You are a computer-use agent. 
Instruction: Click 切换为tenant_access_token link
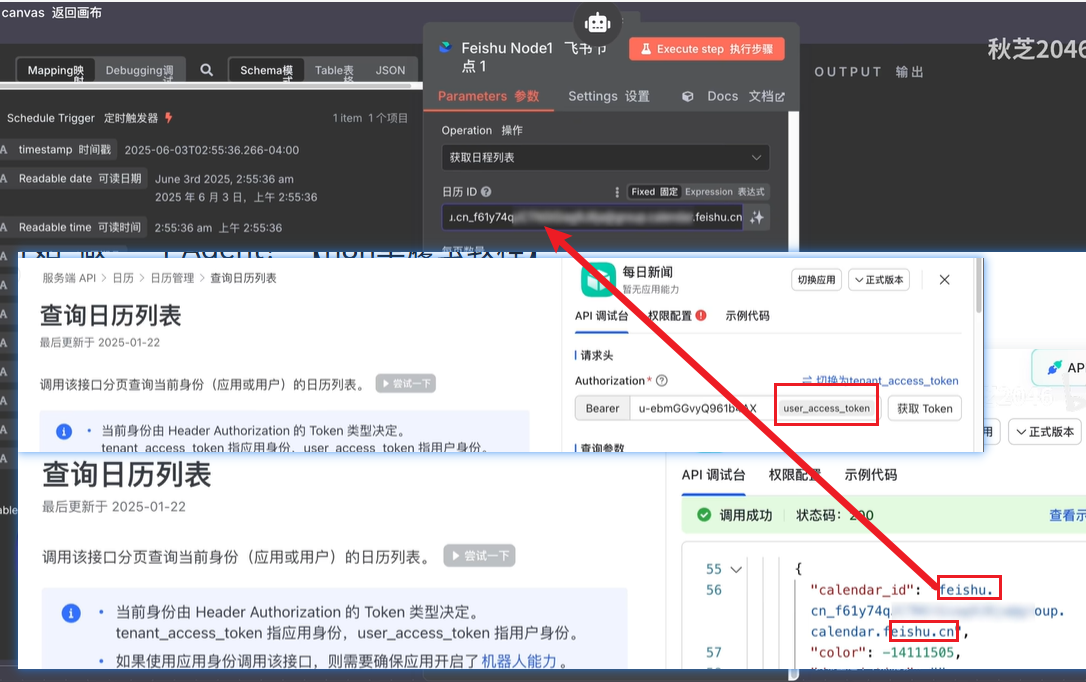[880, 380]
